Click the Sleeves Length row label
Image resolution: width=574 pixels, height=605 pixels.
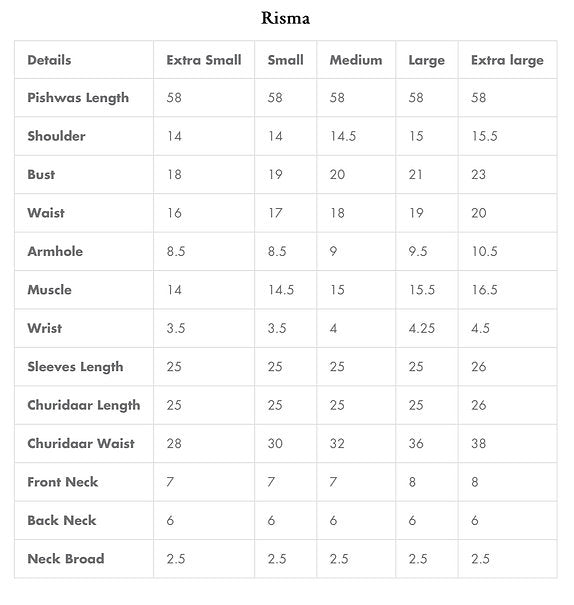(x=76, y=367)
